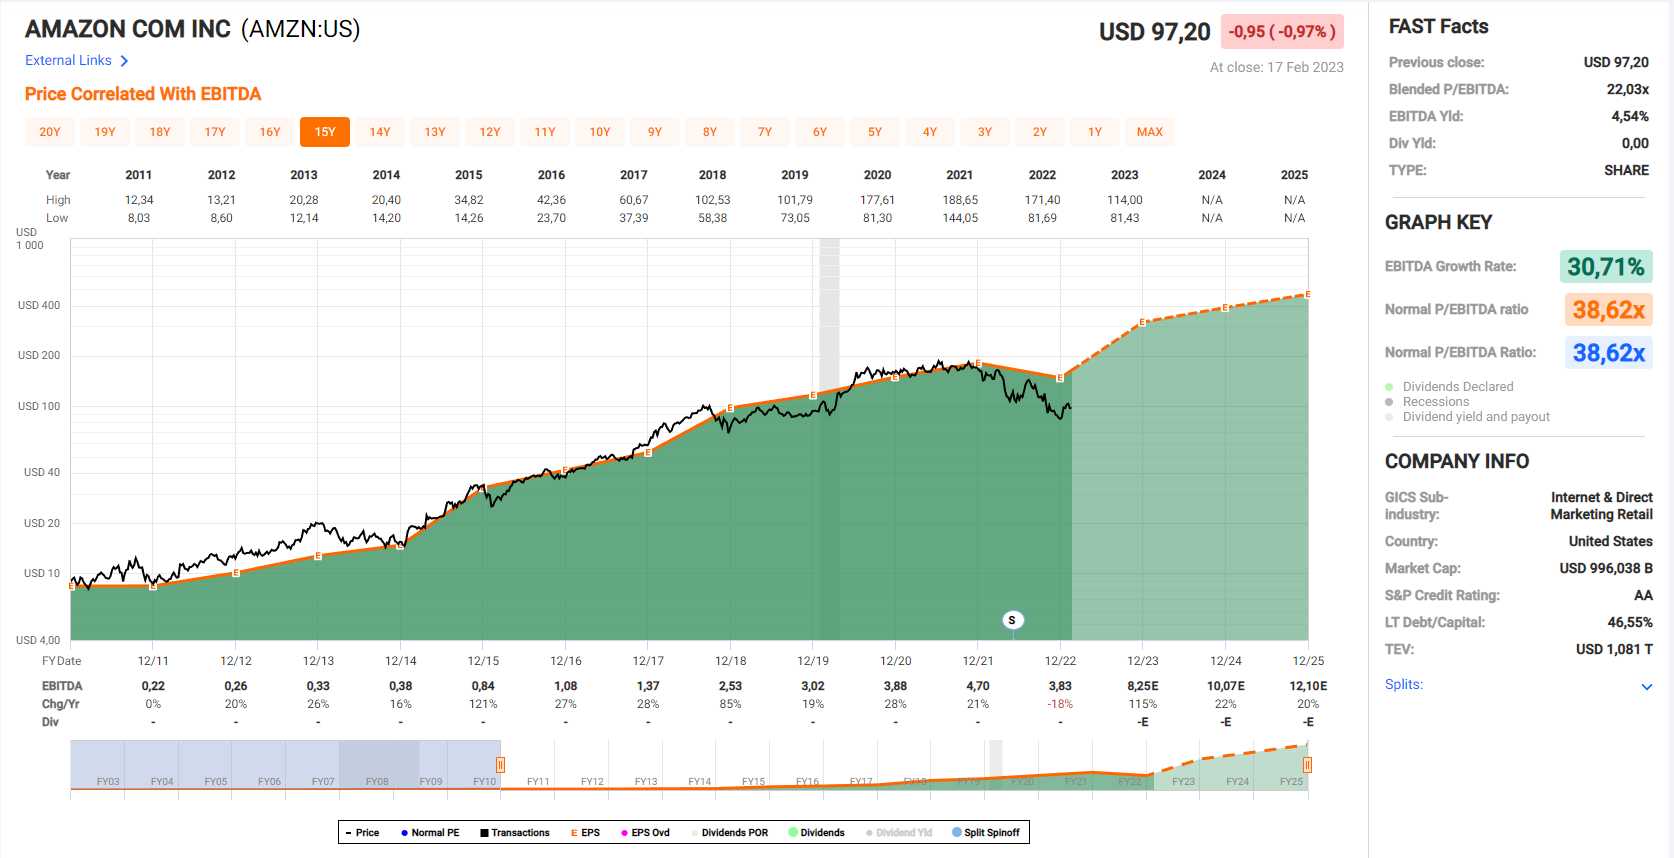Viewport: 1674px width, 858px height.
Task: Toggle the Price line in the legend
Action: tap(361, 832)
